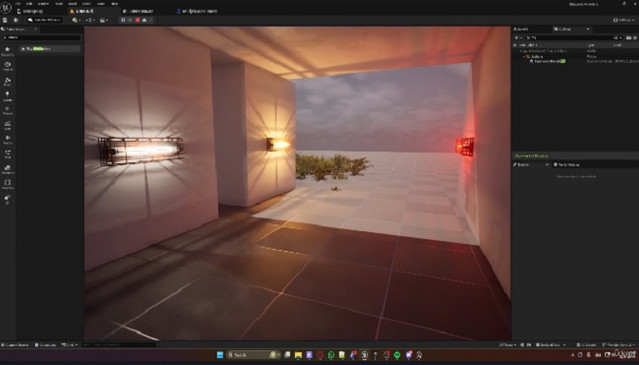Select the green shrubs in viewport

[x=332, y=166]
